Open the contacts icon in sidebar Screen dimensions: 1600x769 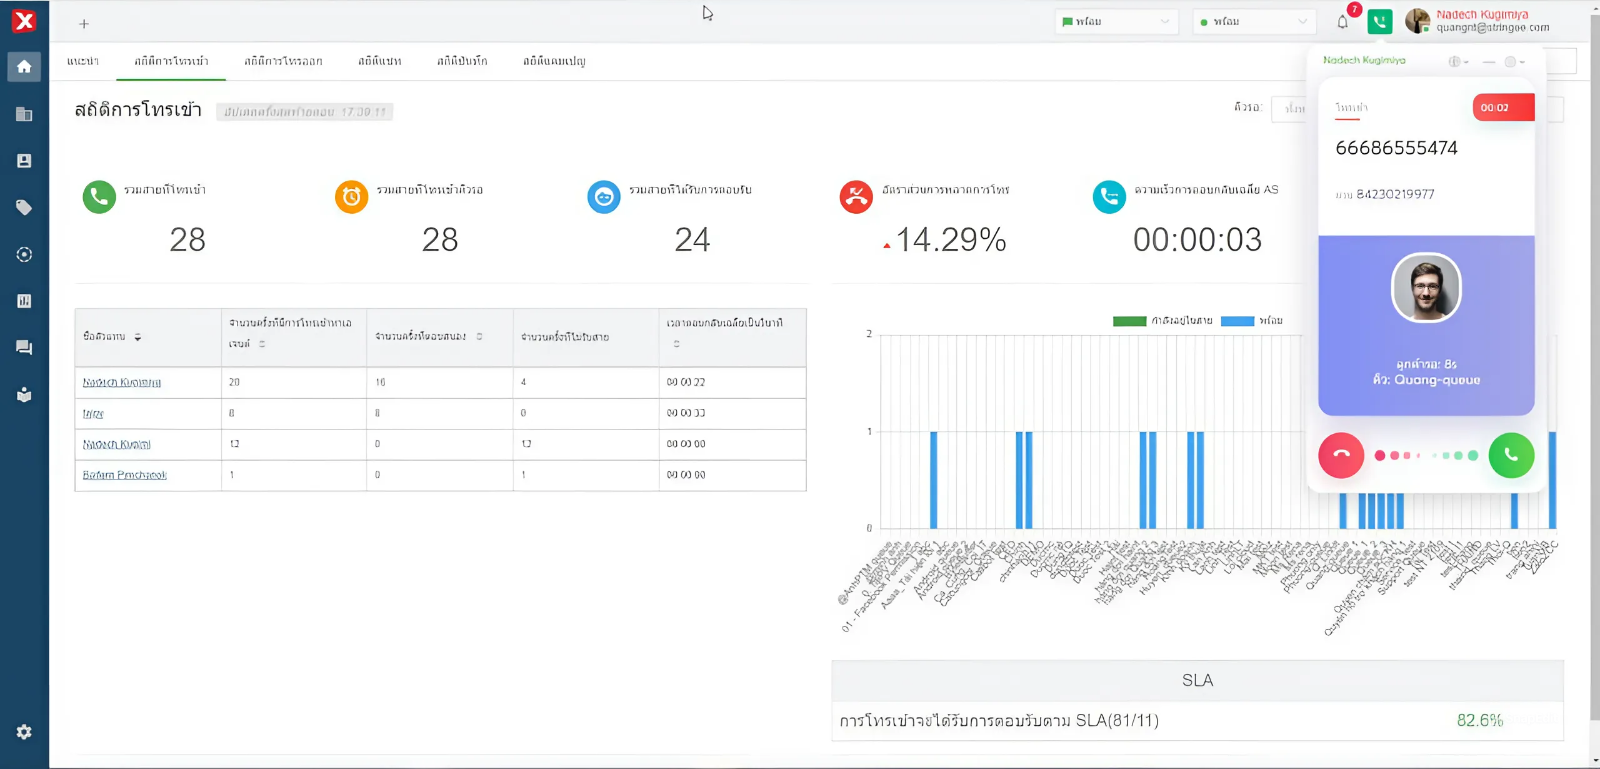tap(24, 161)
